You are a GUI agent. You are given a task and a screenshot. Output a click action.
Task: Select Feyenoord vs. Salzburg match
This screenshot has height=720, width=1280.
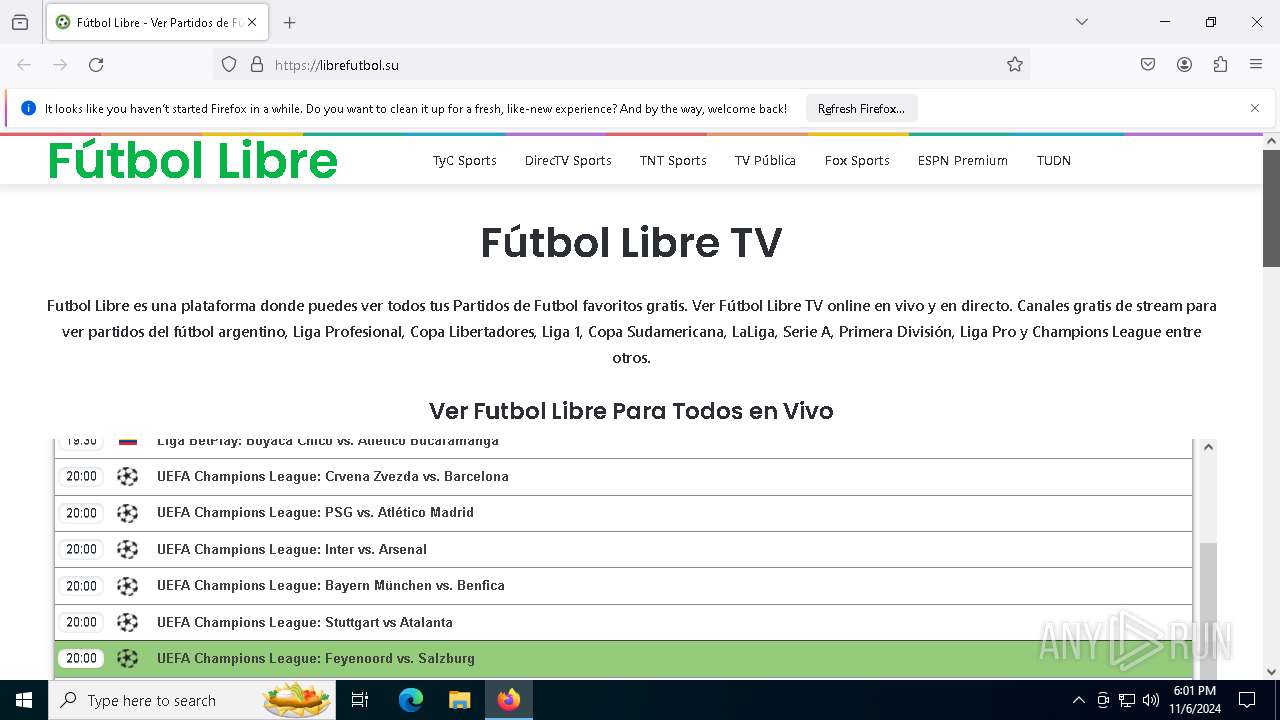[623, 658]
